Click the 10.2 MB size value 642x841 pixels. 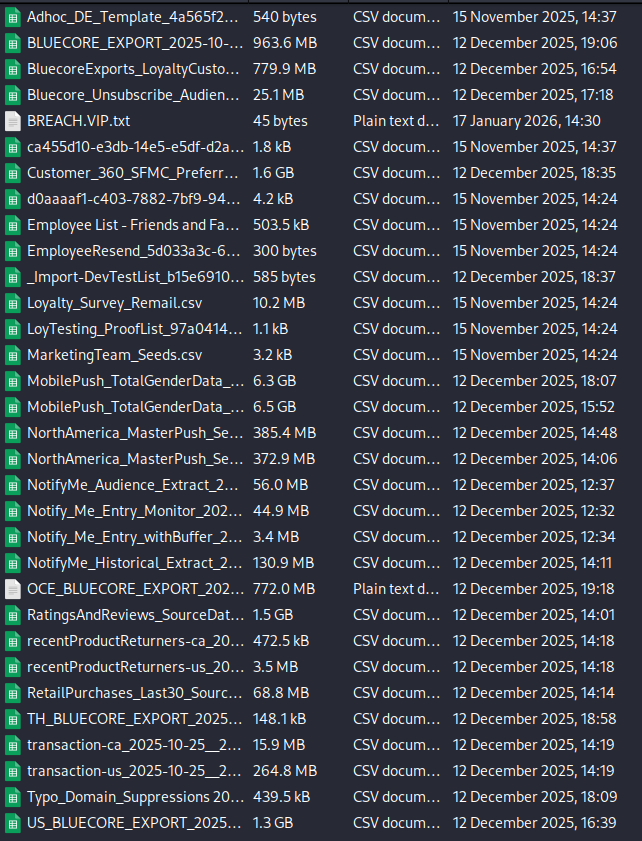[278, 303]
